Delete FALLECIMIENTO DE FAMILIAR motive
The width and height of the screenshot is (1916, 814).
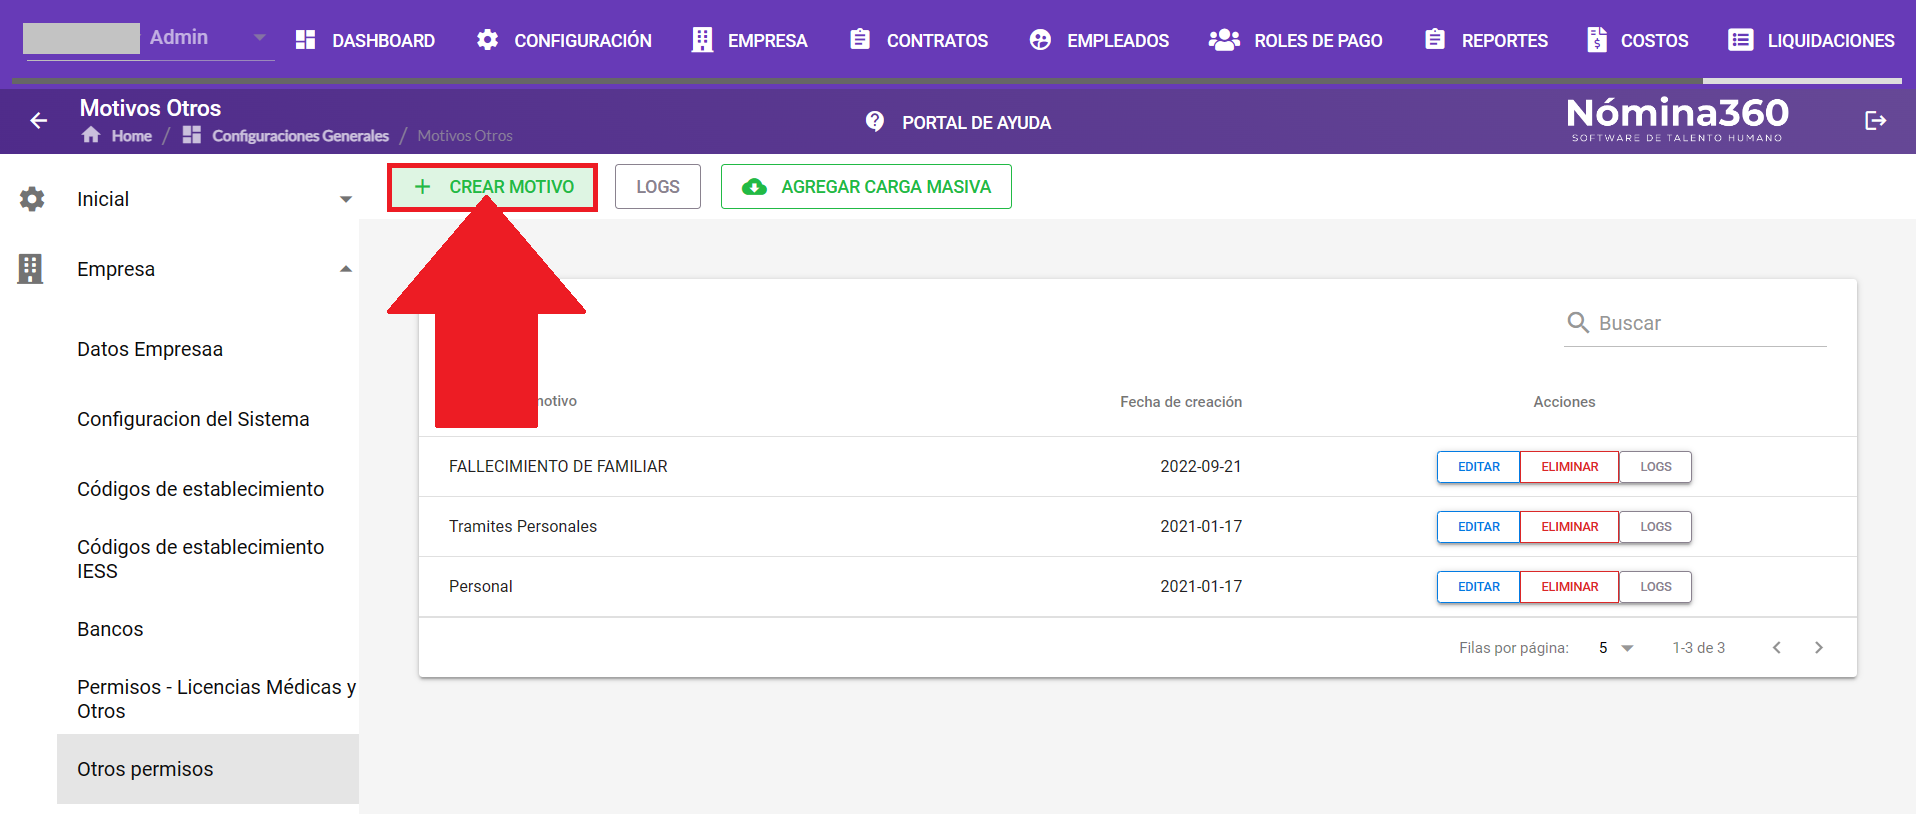click(x=1569, y=467)
